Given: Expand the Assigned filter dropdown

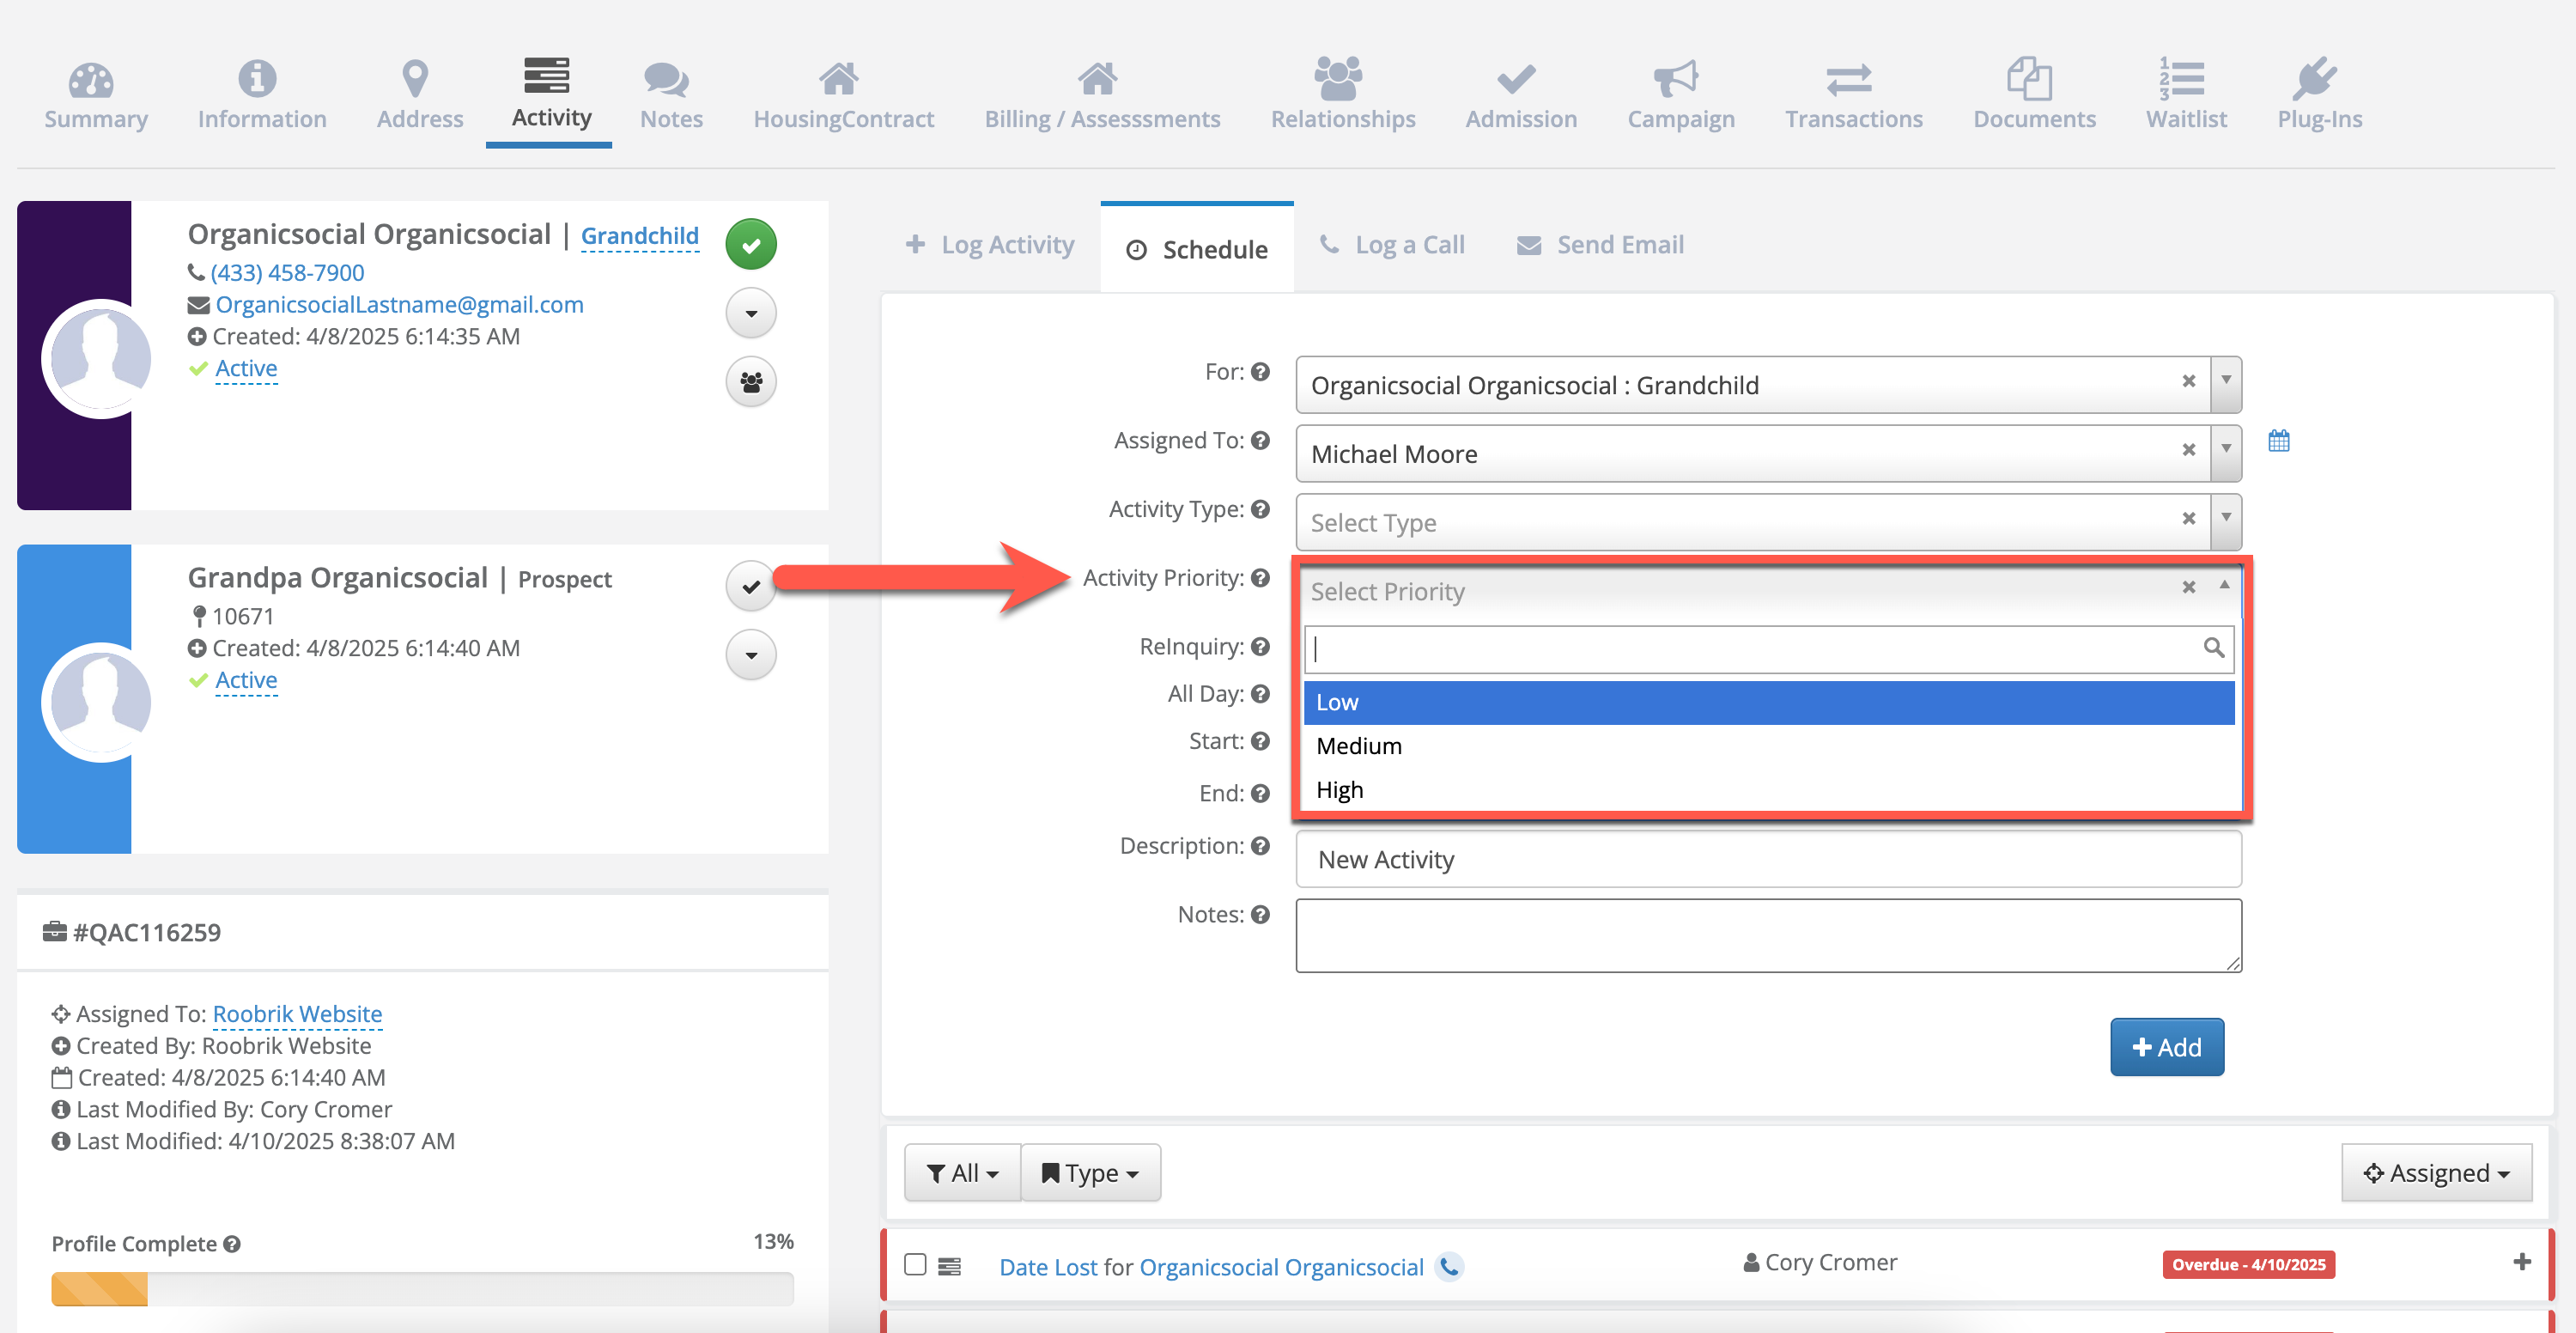Looking at the screenshot, I should pyautogui.click(x=2436, y=1172).
